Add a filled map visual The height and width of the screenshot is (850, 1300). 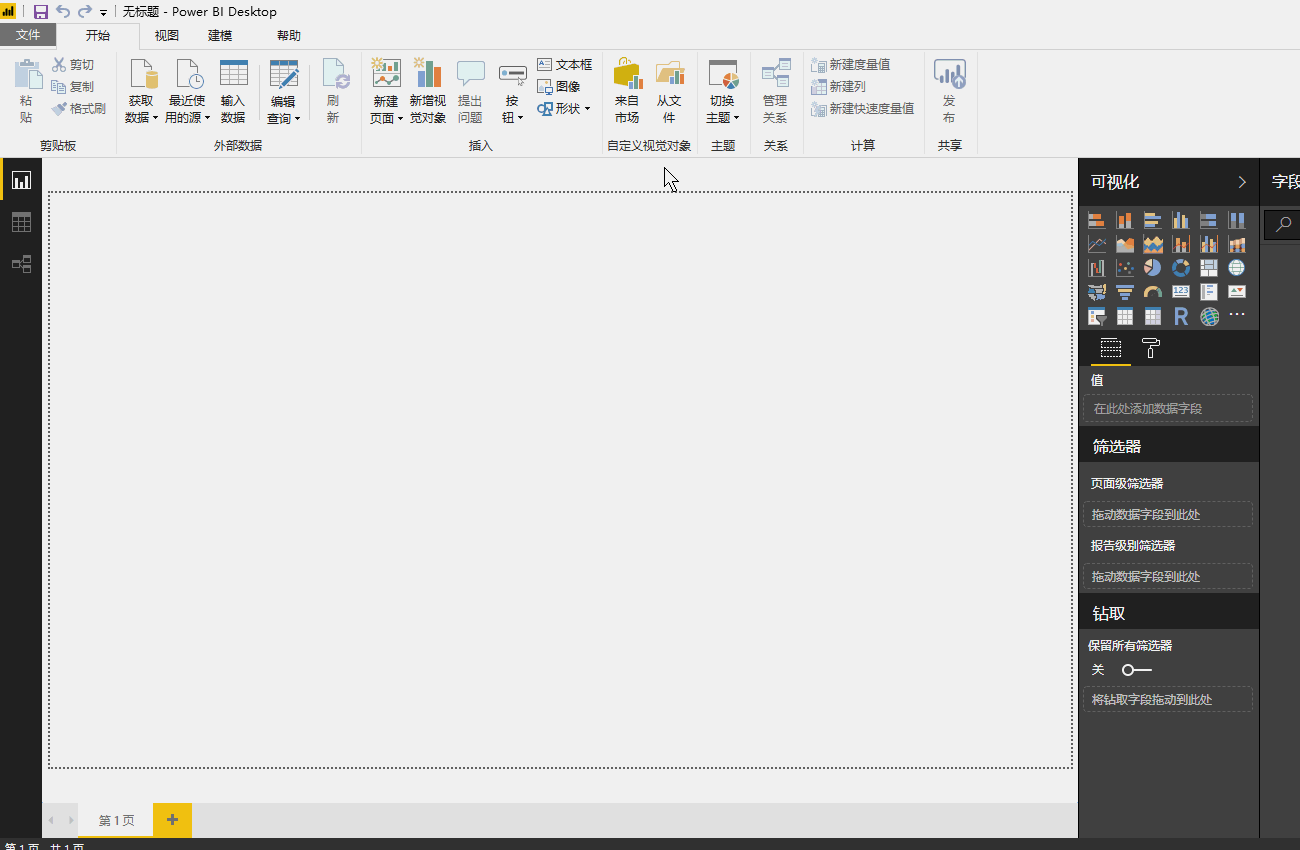coord(1097,292)
